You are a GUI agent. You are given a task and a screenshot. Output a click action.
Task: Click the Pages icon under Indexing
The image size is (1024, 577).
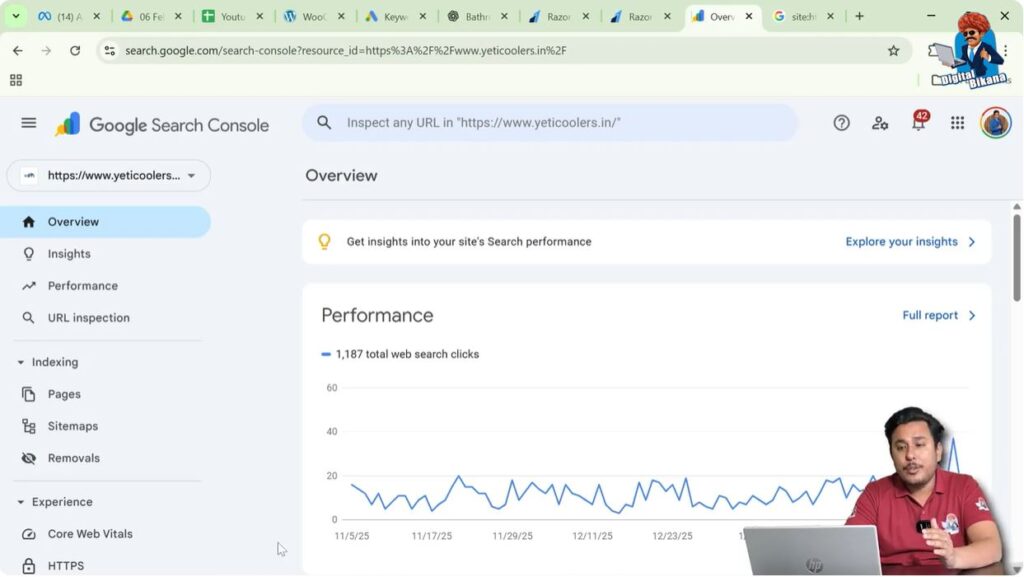[28, 394]
